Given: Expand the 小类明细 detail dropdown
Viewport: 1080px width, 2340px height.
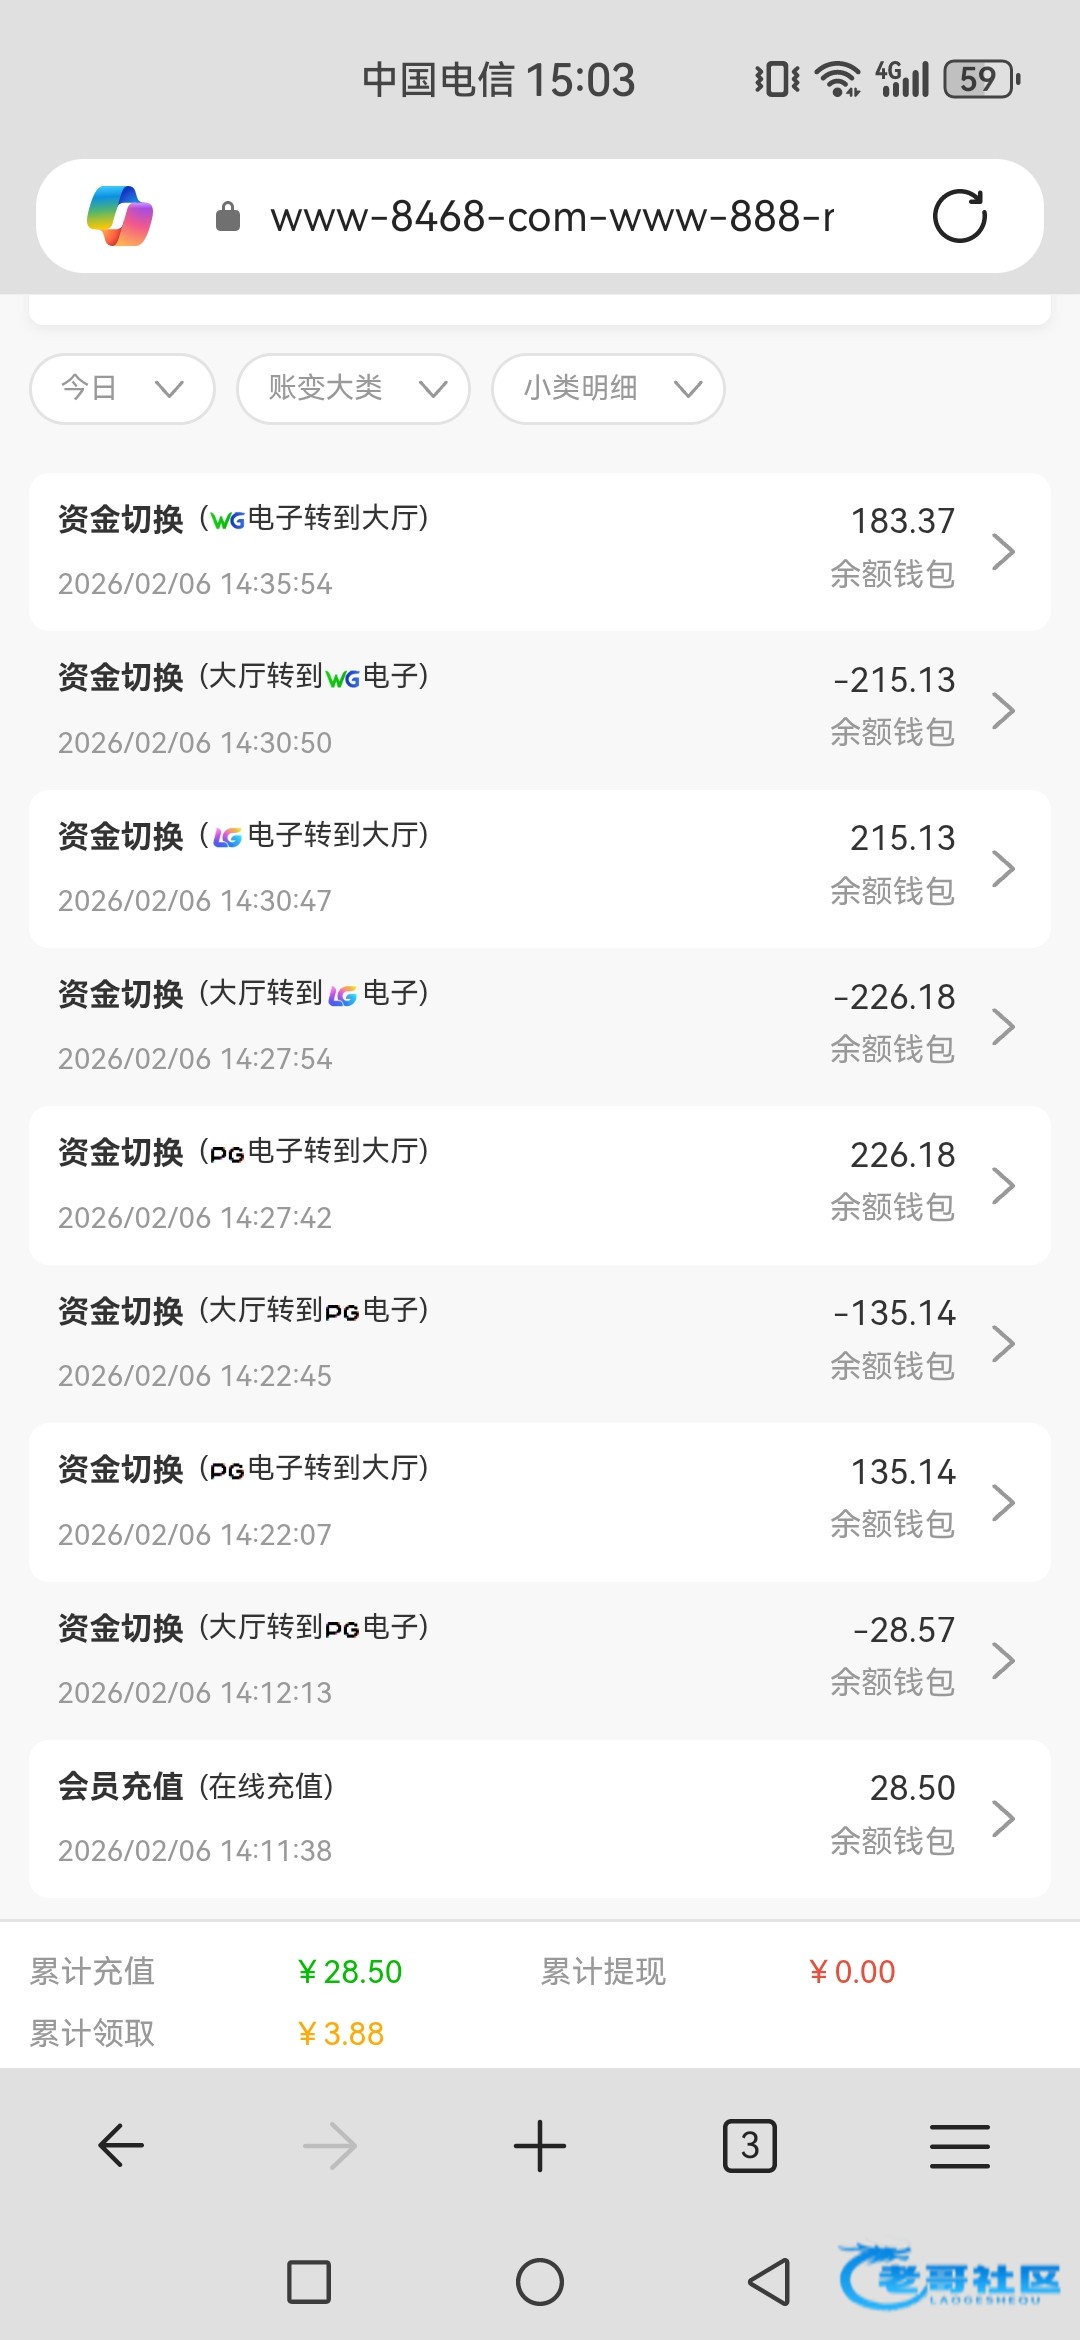Looking at the screenshot, I should tap(608, 388).
